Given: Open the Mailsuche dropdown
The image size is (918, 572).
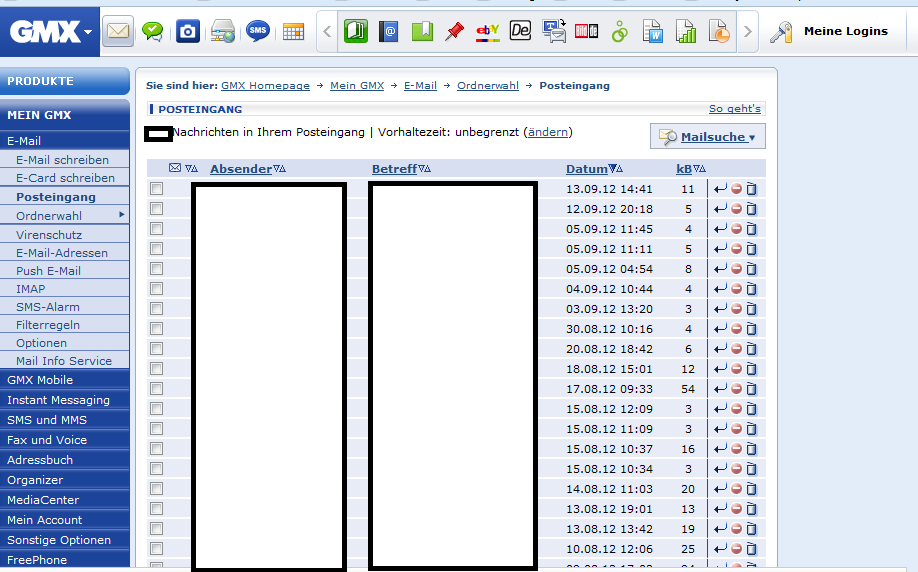Looking at the screenshot, I should tap(708, 137).
